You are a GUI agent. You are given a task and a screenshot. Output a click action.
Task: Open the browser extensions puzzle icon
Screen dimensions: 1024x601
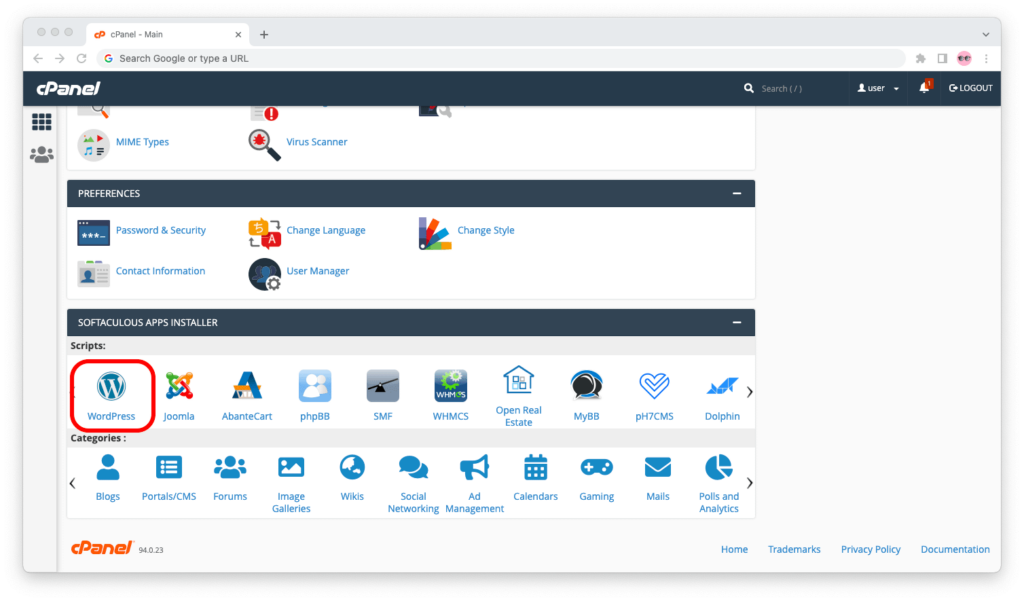tap(921, 58)
